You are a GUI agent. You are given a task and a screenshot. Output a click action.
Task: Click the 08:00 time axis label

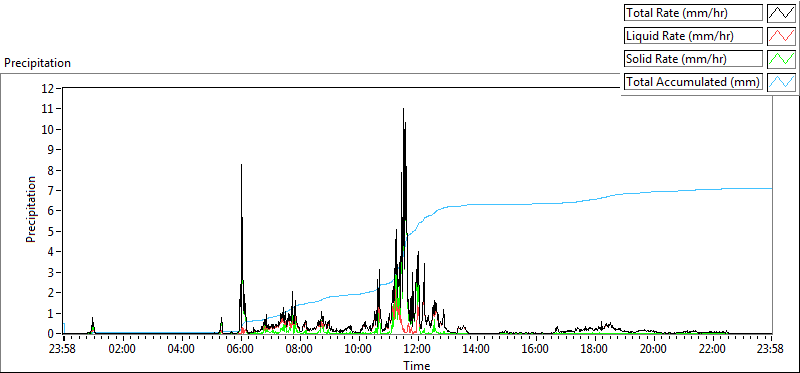(300, 349)
